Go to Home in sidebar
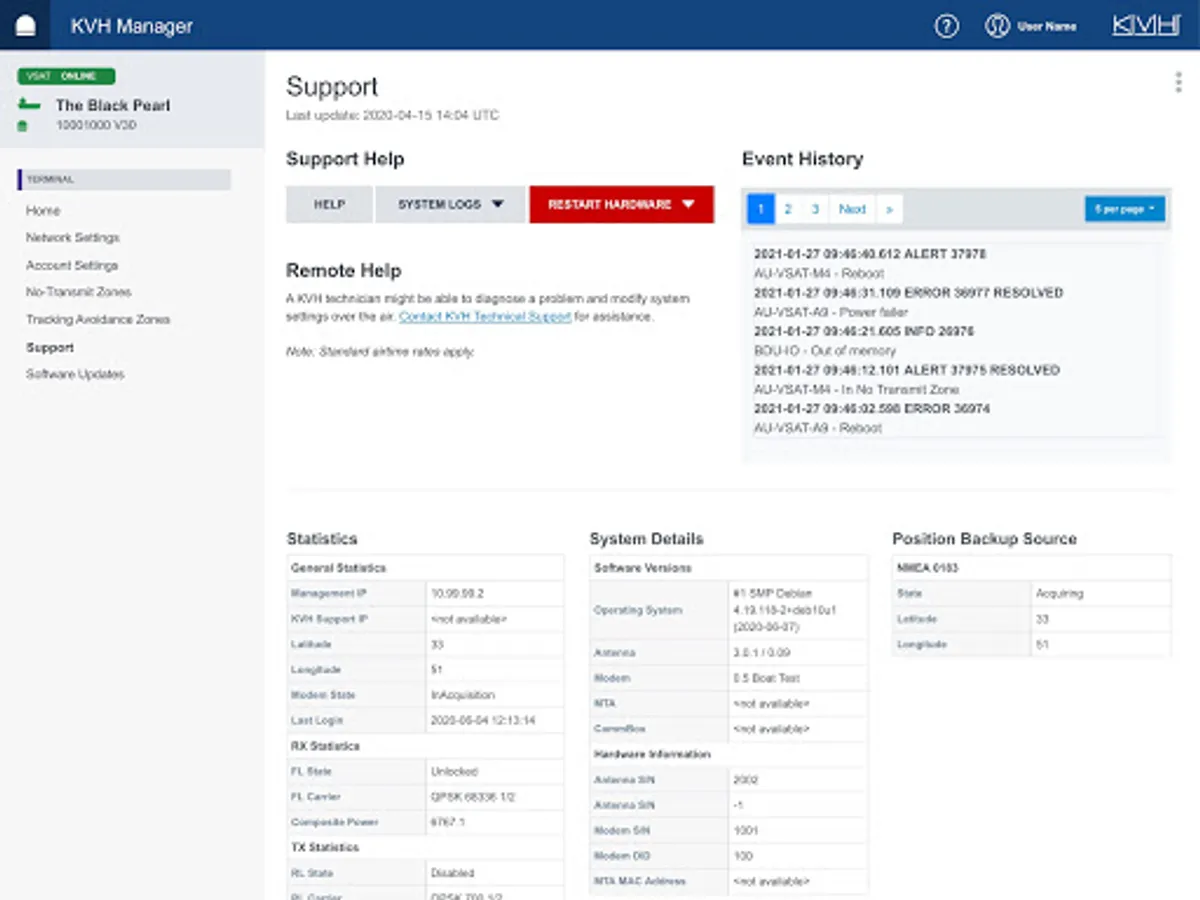The image size is (1200, 900). pos(43,211)
